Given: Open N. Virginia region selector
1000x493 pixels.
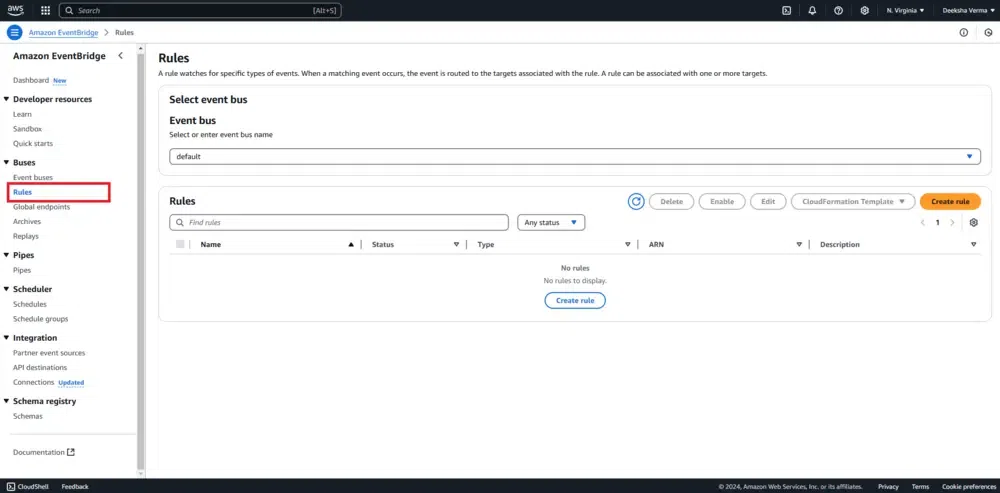Looking at the screenshot, I should click(905, 10).
